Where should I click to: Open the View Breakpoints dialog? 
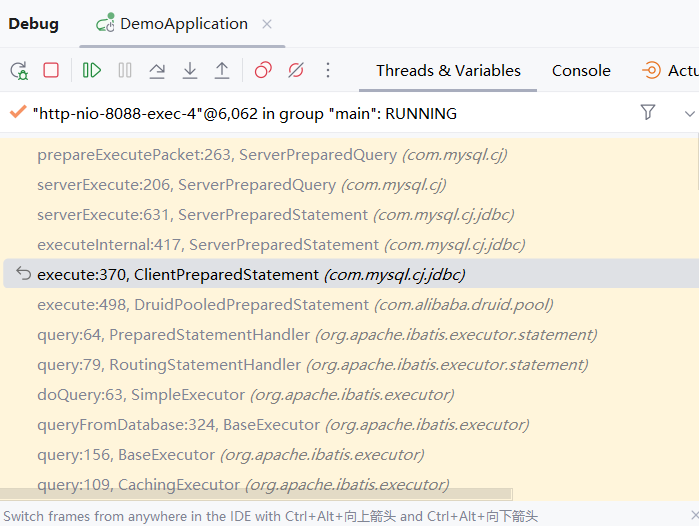[263, 70]
